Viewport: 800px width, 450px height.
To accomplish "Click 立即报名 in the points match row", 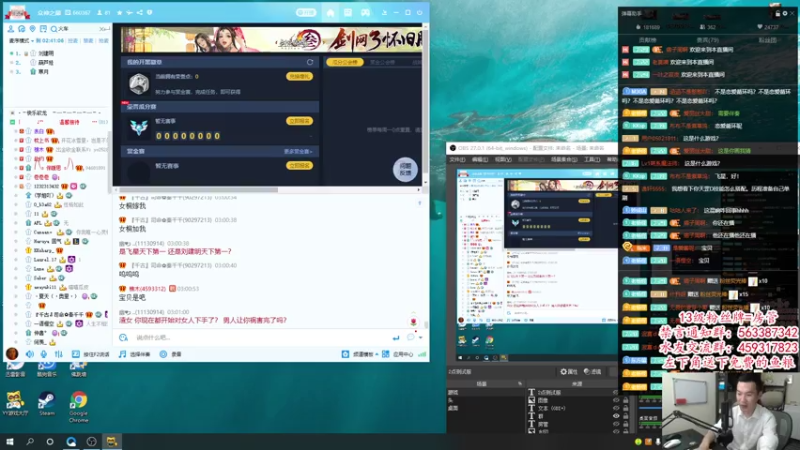I will click(x=299, y=121).
